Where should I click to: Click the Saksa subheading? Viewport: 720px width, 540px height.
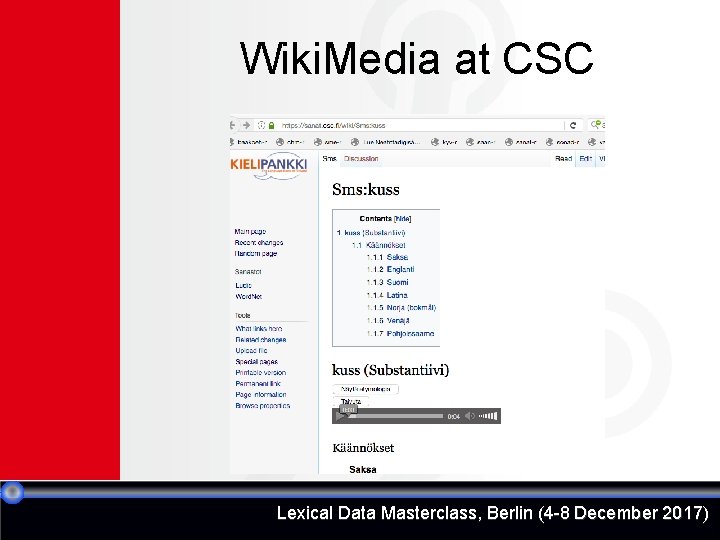[x=362, y=469]
